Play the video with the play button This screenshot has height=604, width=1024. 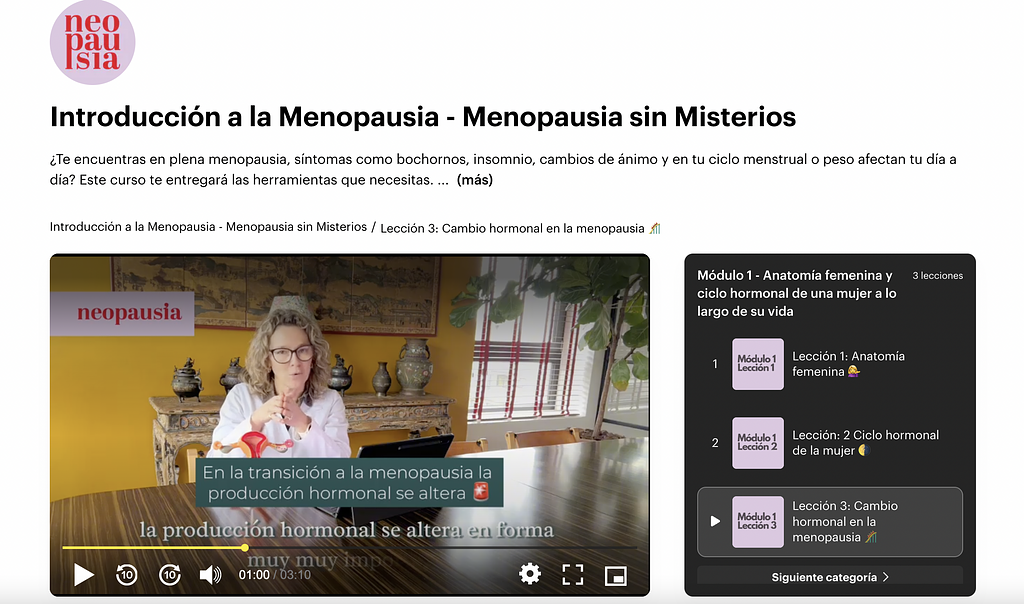tap(84, 575)
